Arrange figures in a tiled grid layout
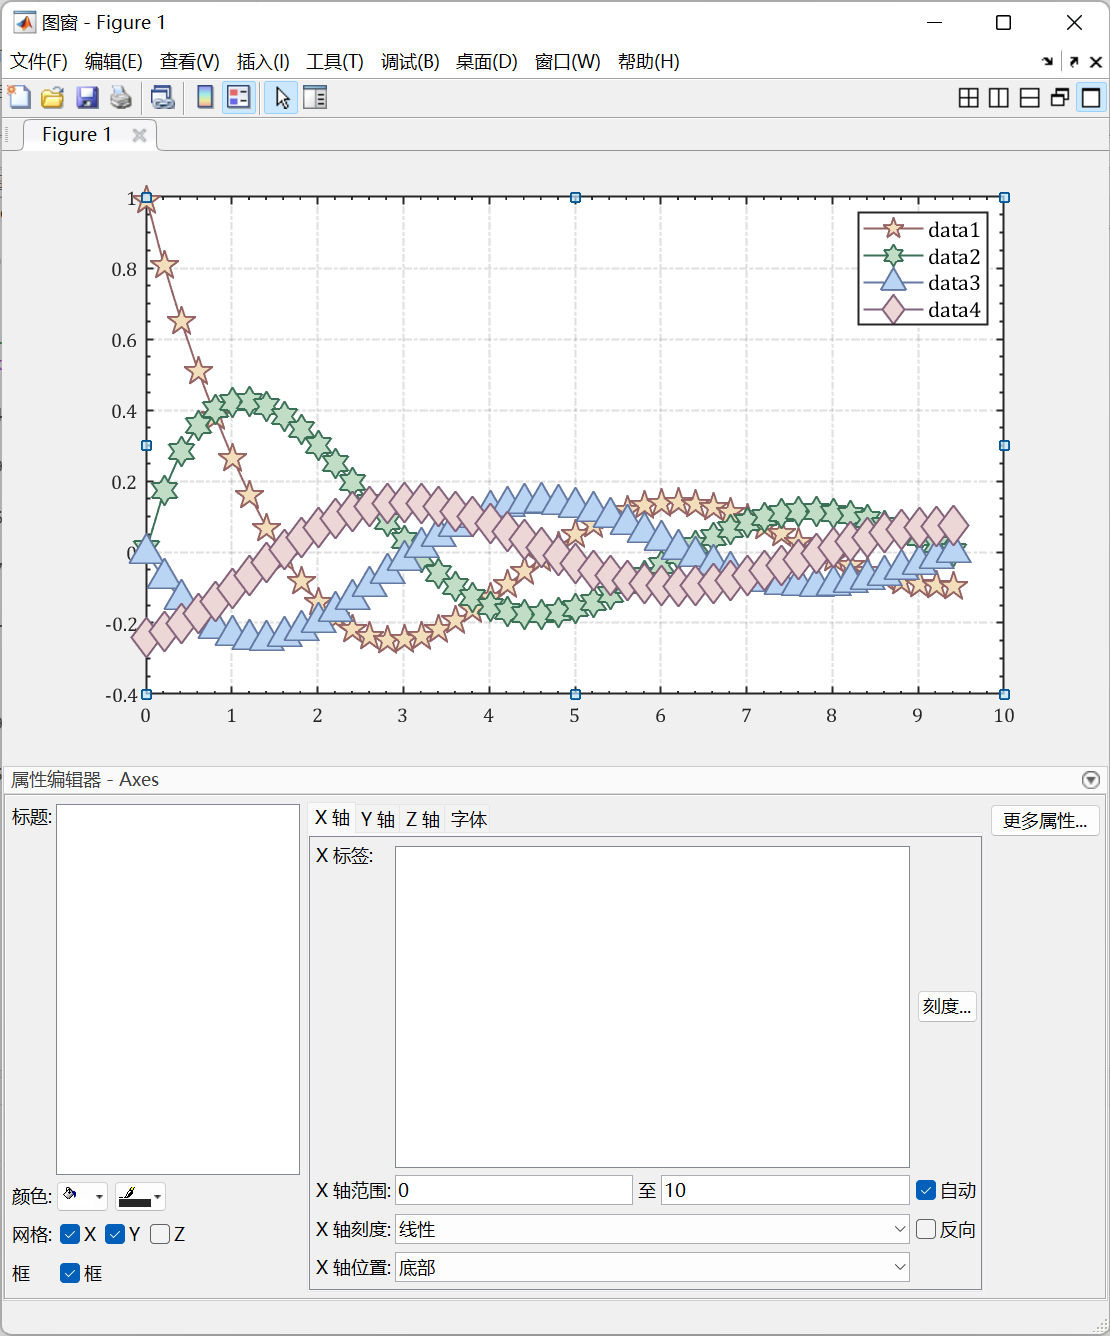Image resolution: width=1110 pixels, height=1336 pixels. [968, 97]
